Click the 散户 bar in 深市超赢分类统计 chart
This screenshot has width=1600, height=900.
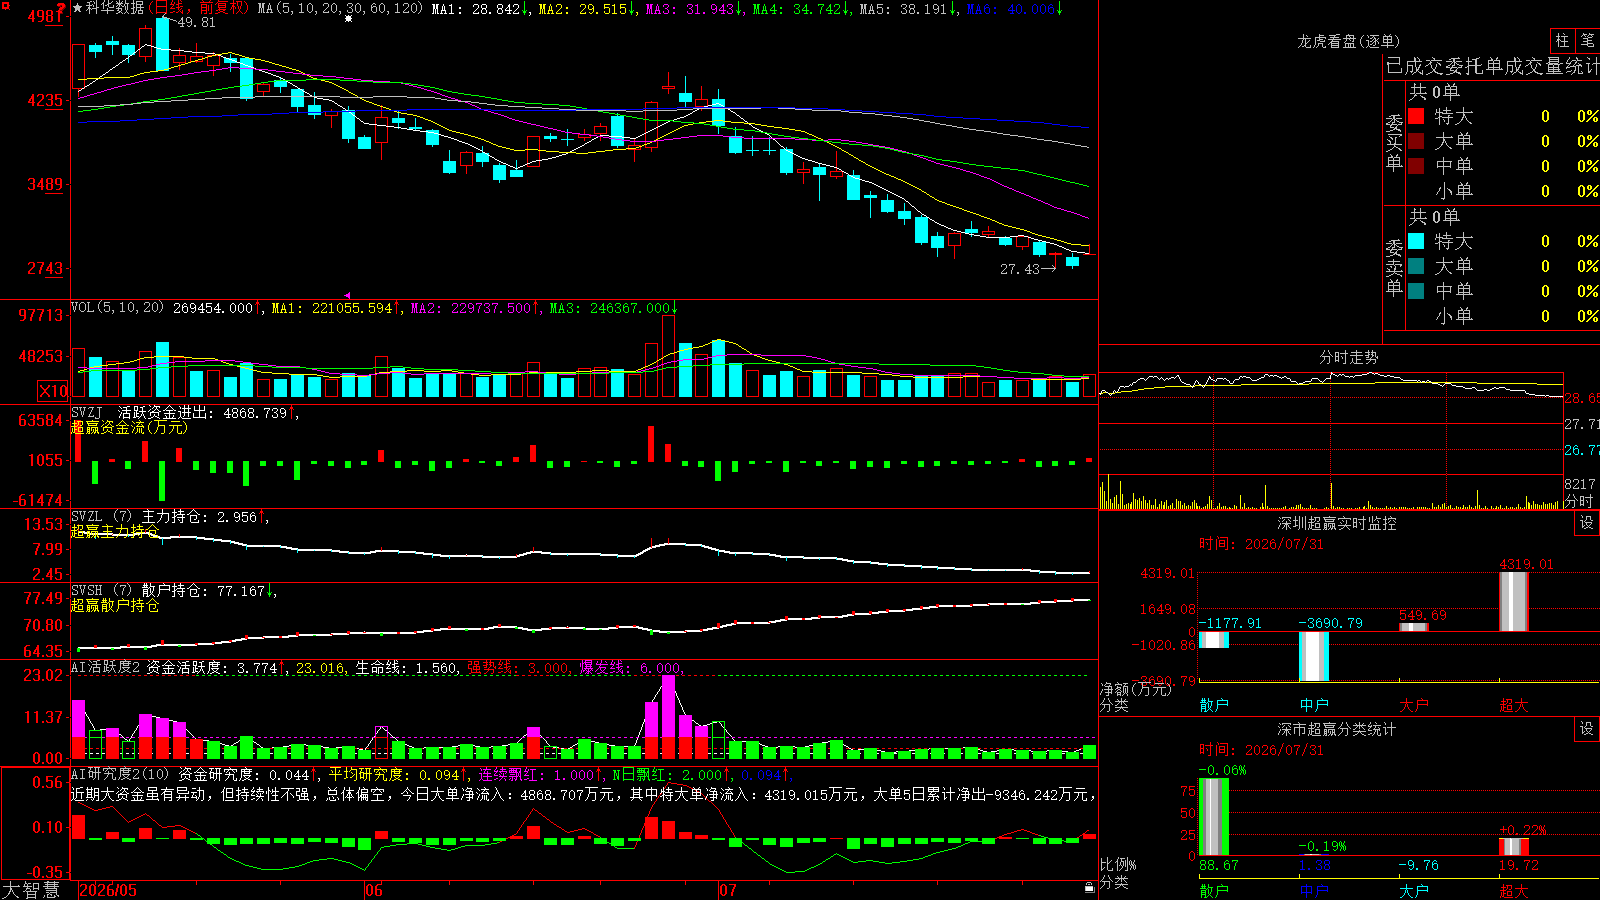pos(1214,817)
